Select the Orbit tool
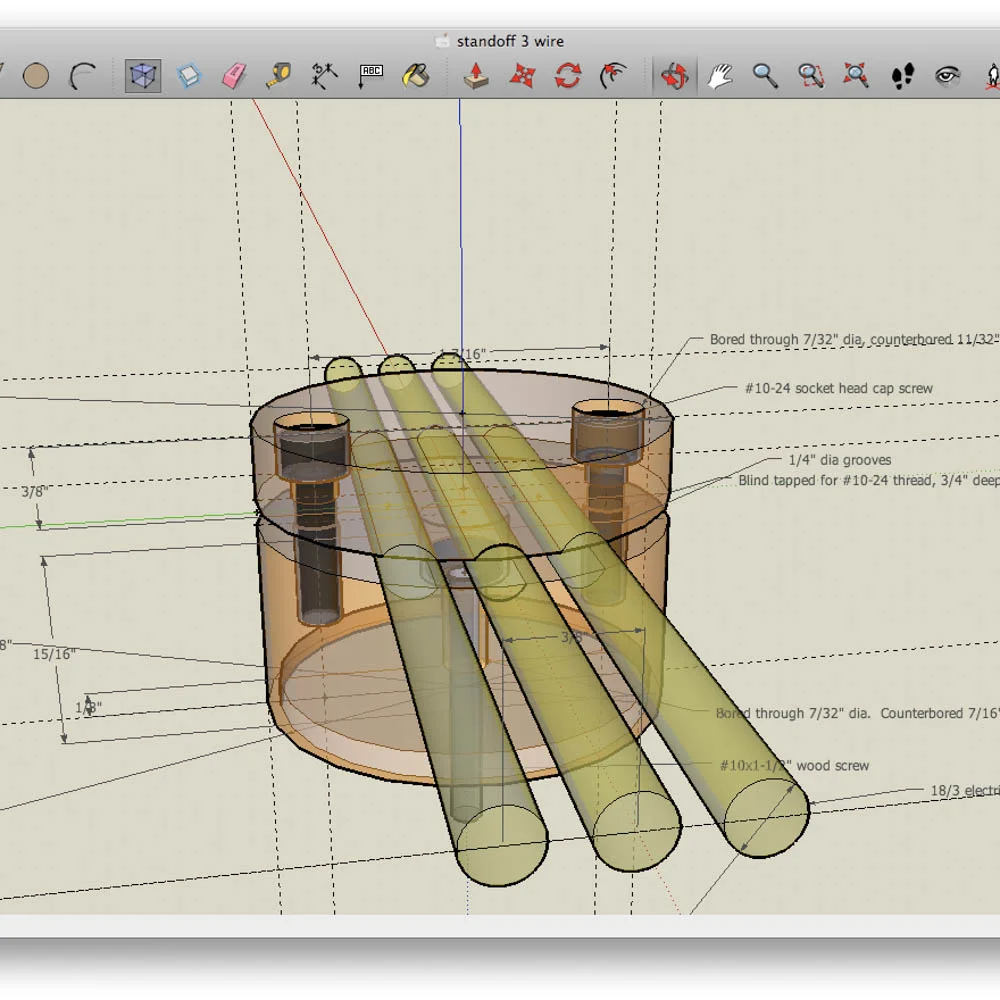Image resolution: width=1000 pixels, height=1000 pixels. [674, 77]
